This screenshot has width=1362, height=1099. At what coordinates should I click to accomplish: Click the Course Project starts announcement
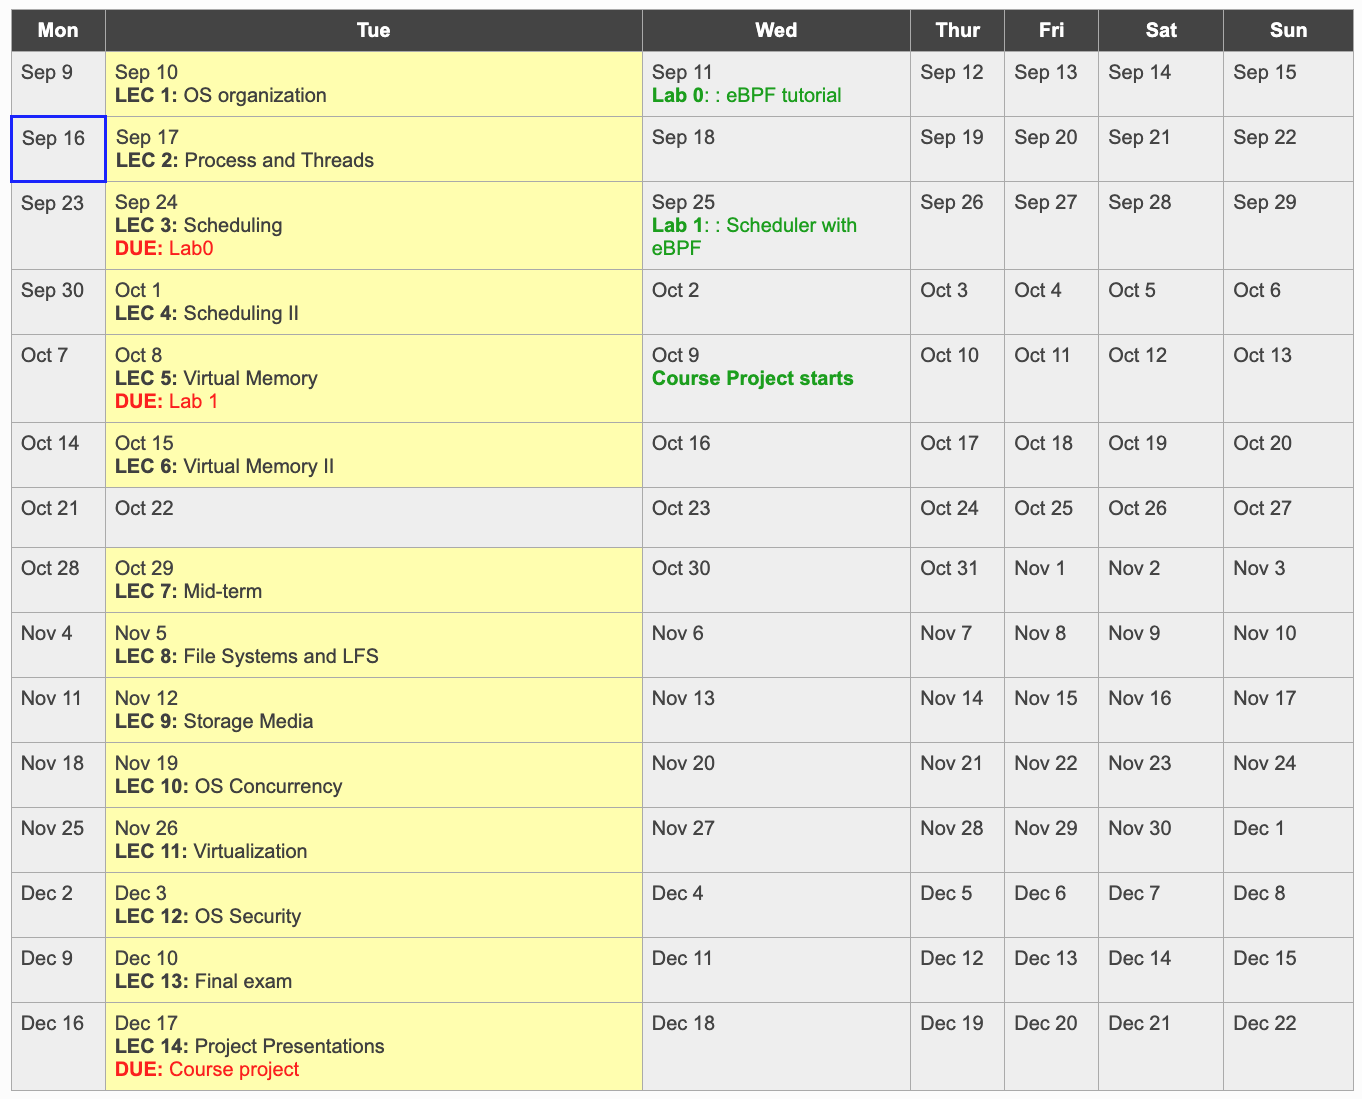(752, 378)
